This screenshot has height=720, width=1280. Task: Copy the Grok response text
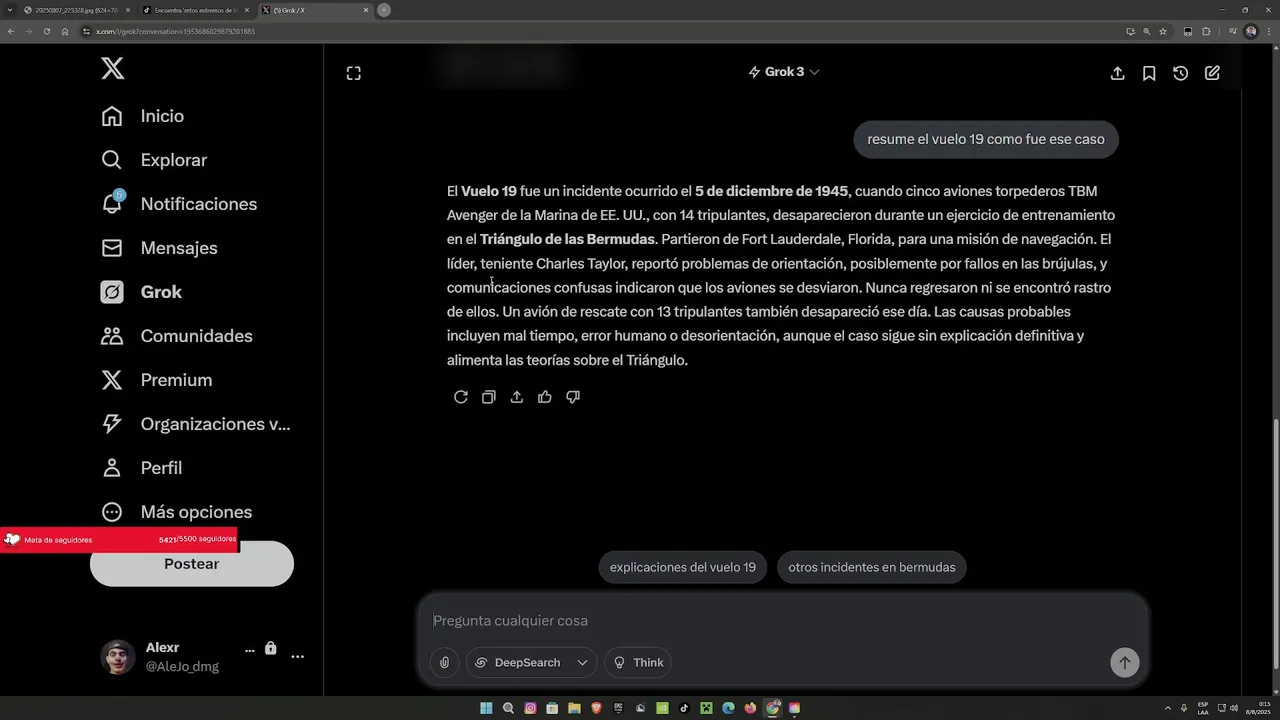pyautogui.click(x=489, y=397)
